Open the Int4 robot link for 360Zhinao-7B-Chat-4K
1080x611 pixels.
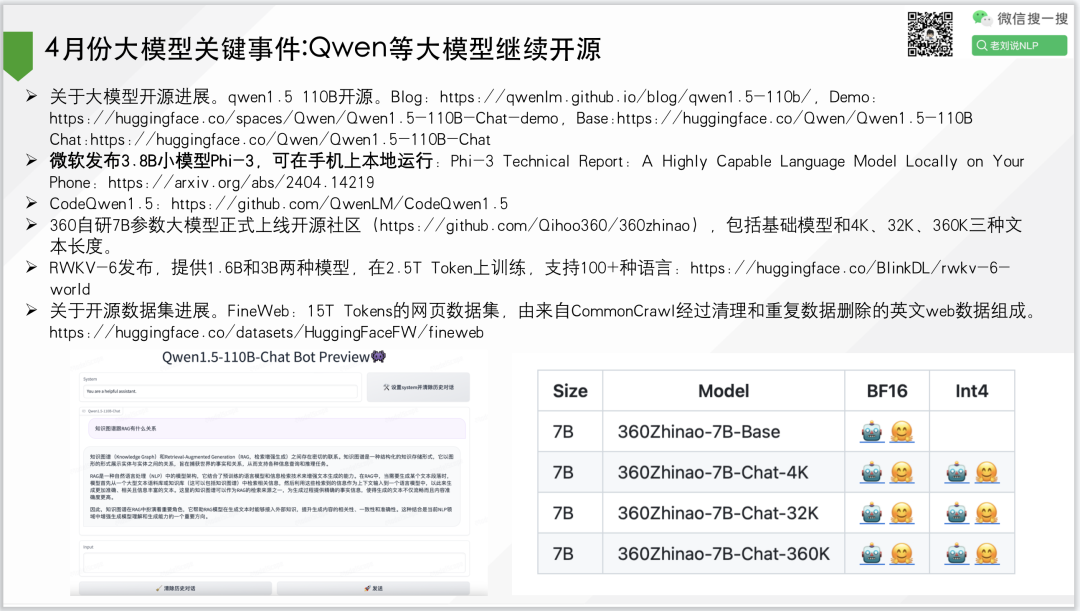(x=955, y=472)
